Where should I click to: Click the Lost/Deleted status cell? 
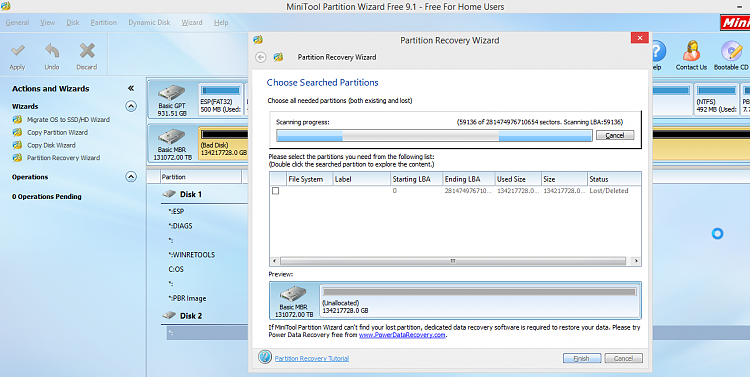point(609,191)
